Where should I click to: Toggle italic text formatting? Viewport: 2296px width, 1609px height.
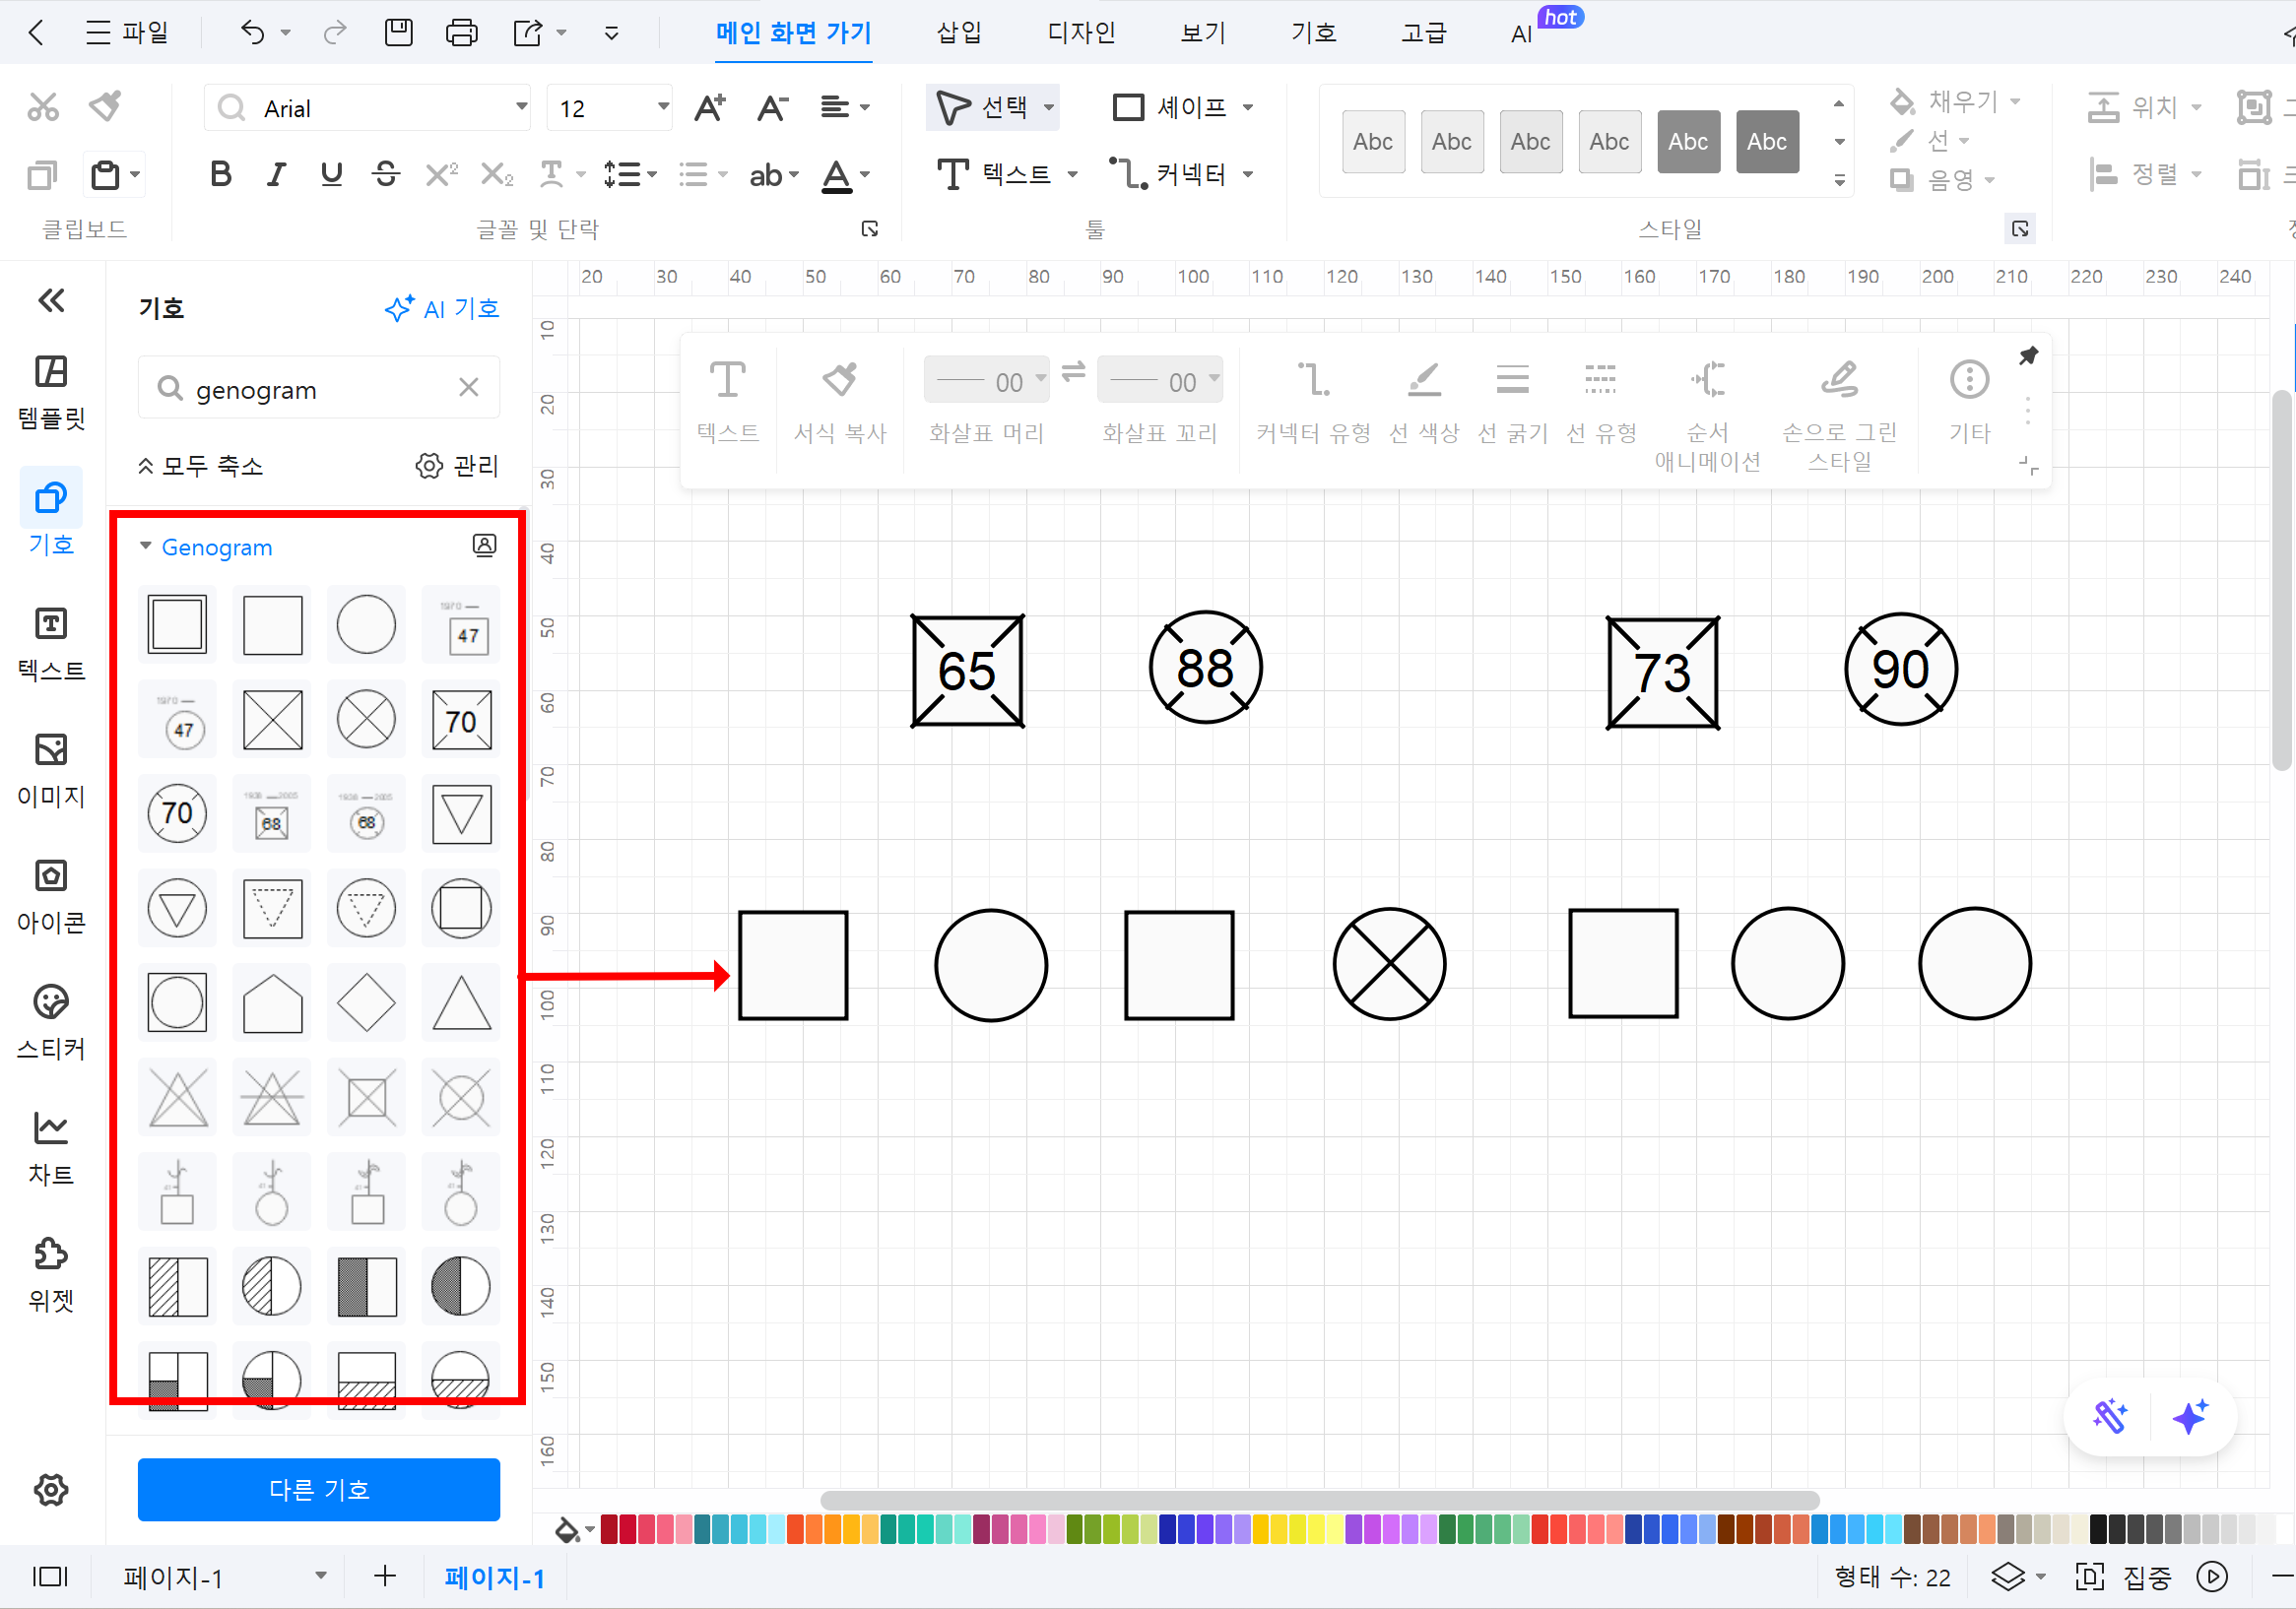(276, 175)
